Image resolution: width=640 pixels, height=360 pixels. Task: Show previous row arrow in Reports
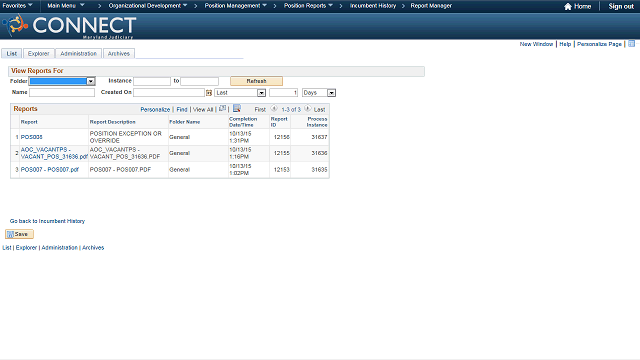pyautogui.click(x=274, y=109)
